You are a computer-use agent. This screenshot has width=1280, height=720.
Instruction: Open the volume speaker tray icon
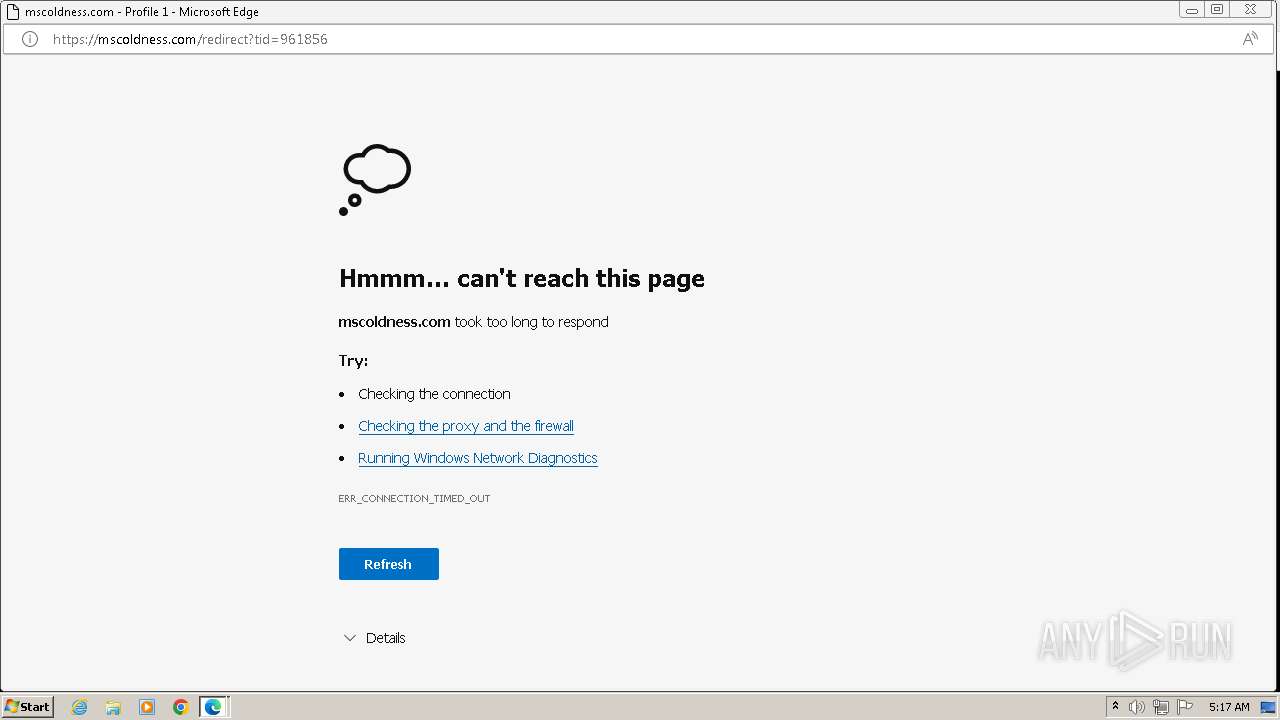(1137, 707)
